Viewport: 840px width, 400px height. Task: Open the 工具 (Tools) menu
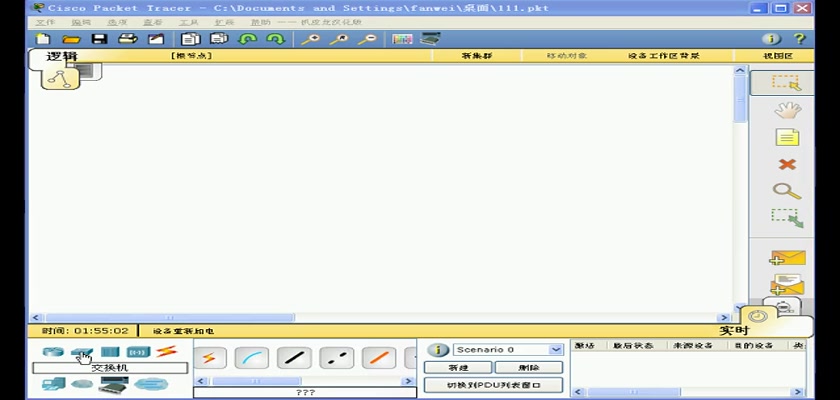pyautogui.click(x=188, y=22)
